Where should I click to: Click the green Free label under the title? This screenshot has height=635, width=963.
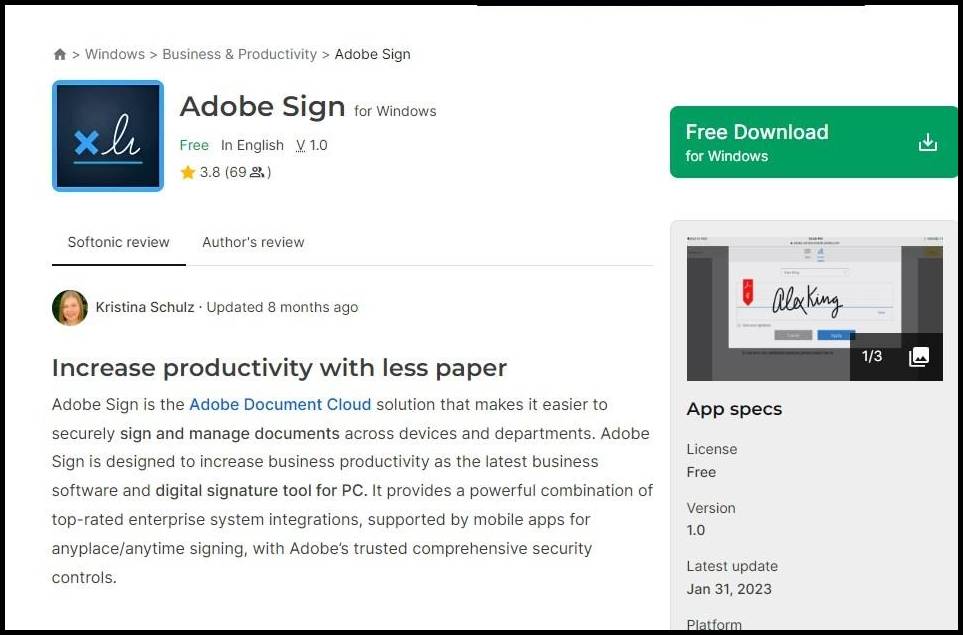click(x=194, y=146)
